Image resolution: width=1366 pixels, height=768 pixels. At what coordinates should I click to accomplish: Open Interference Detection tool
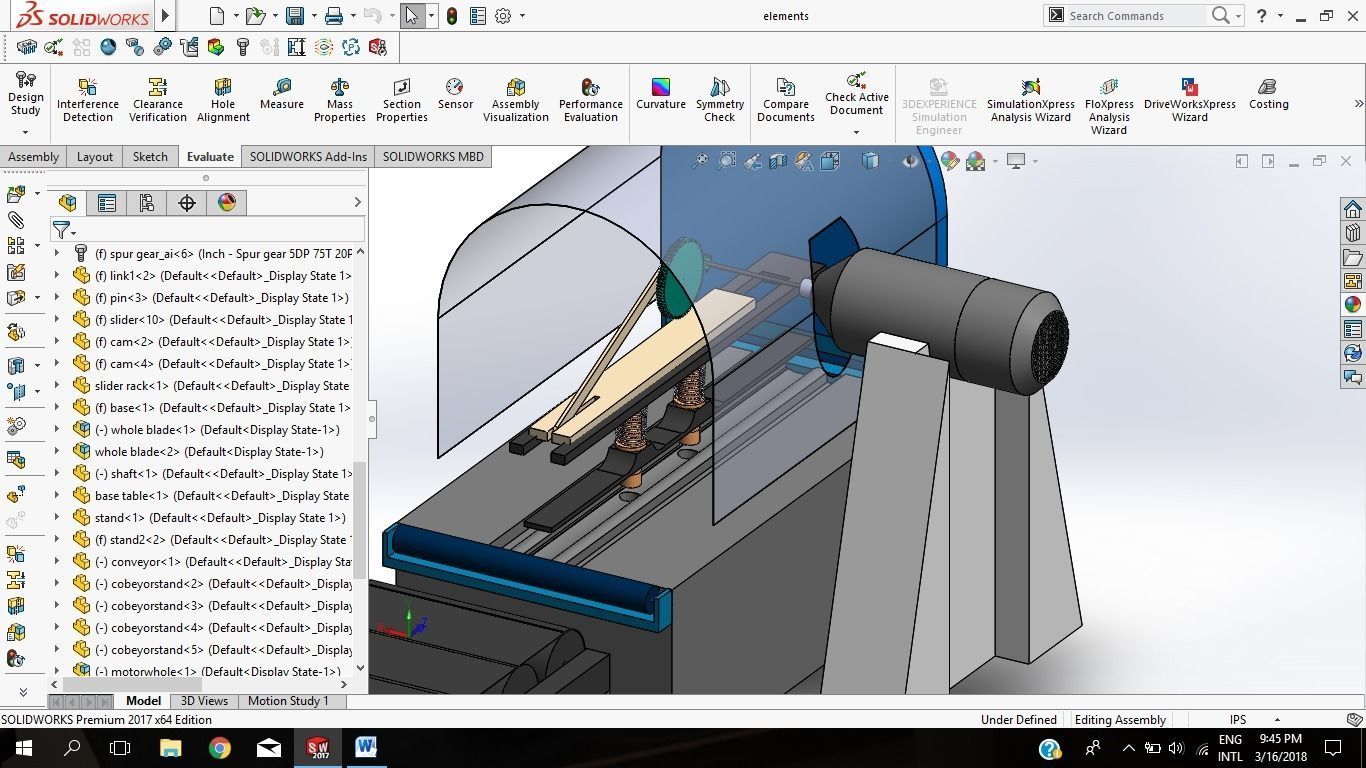coord(88,100)
